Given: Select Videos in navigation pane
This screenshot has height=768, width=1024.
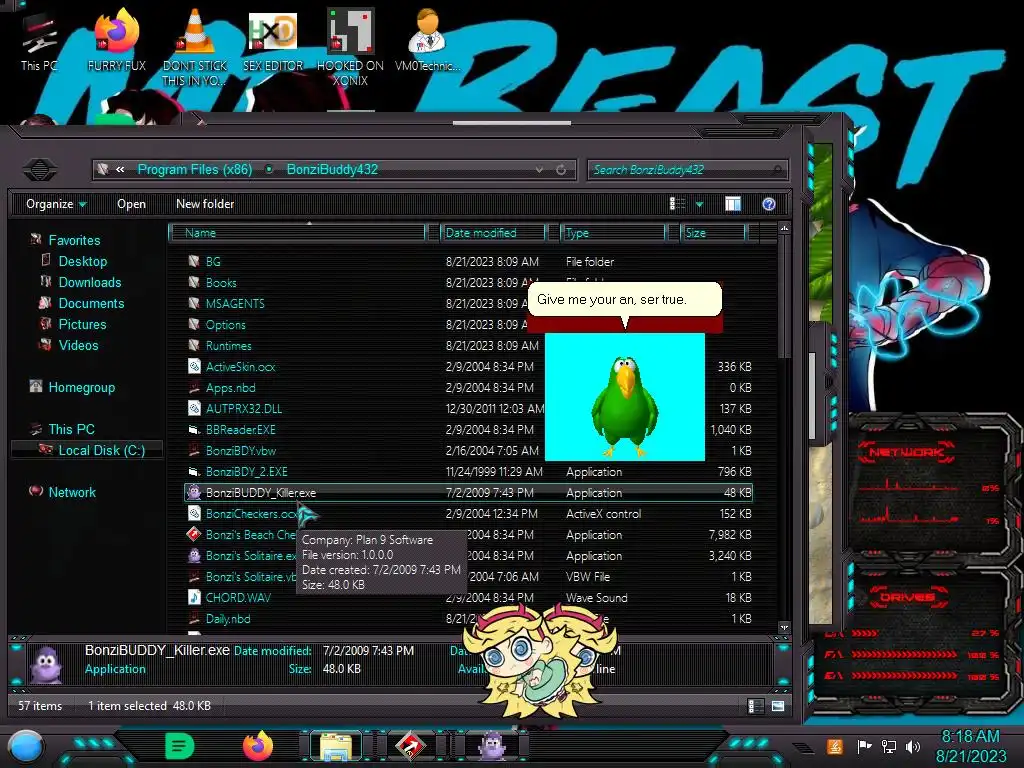Looking at the screenshot, I should pos(78,345).
